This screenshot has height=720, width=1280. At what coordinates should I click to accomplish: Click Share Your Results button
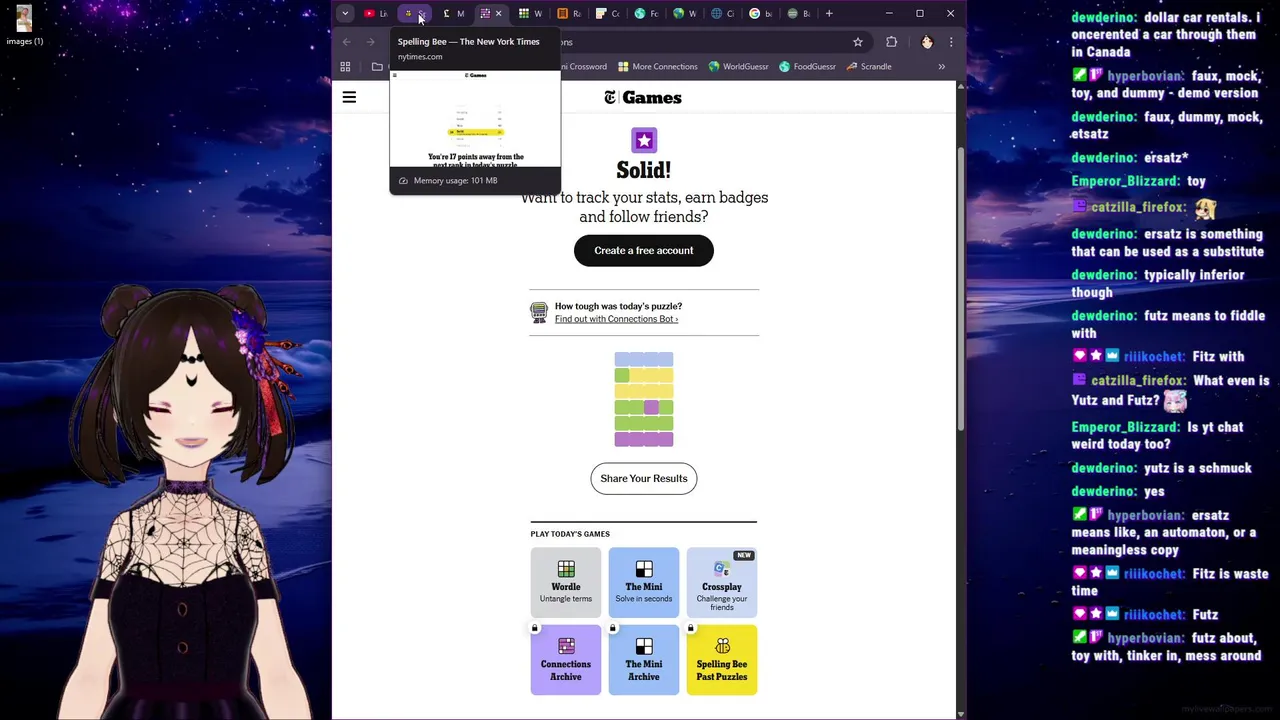pos(644,478)
